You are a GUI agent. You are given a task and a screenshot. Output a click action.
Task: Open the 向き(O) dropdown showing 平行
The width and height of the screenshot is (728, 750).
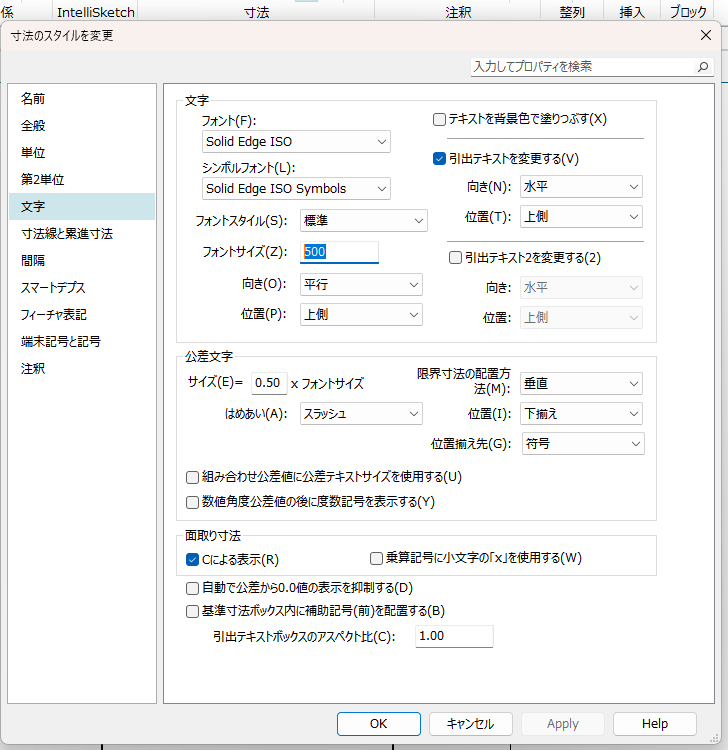[361, 285]
